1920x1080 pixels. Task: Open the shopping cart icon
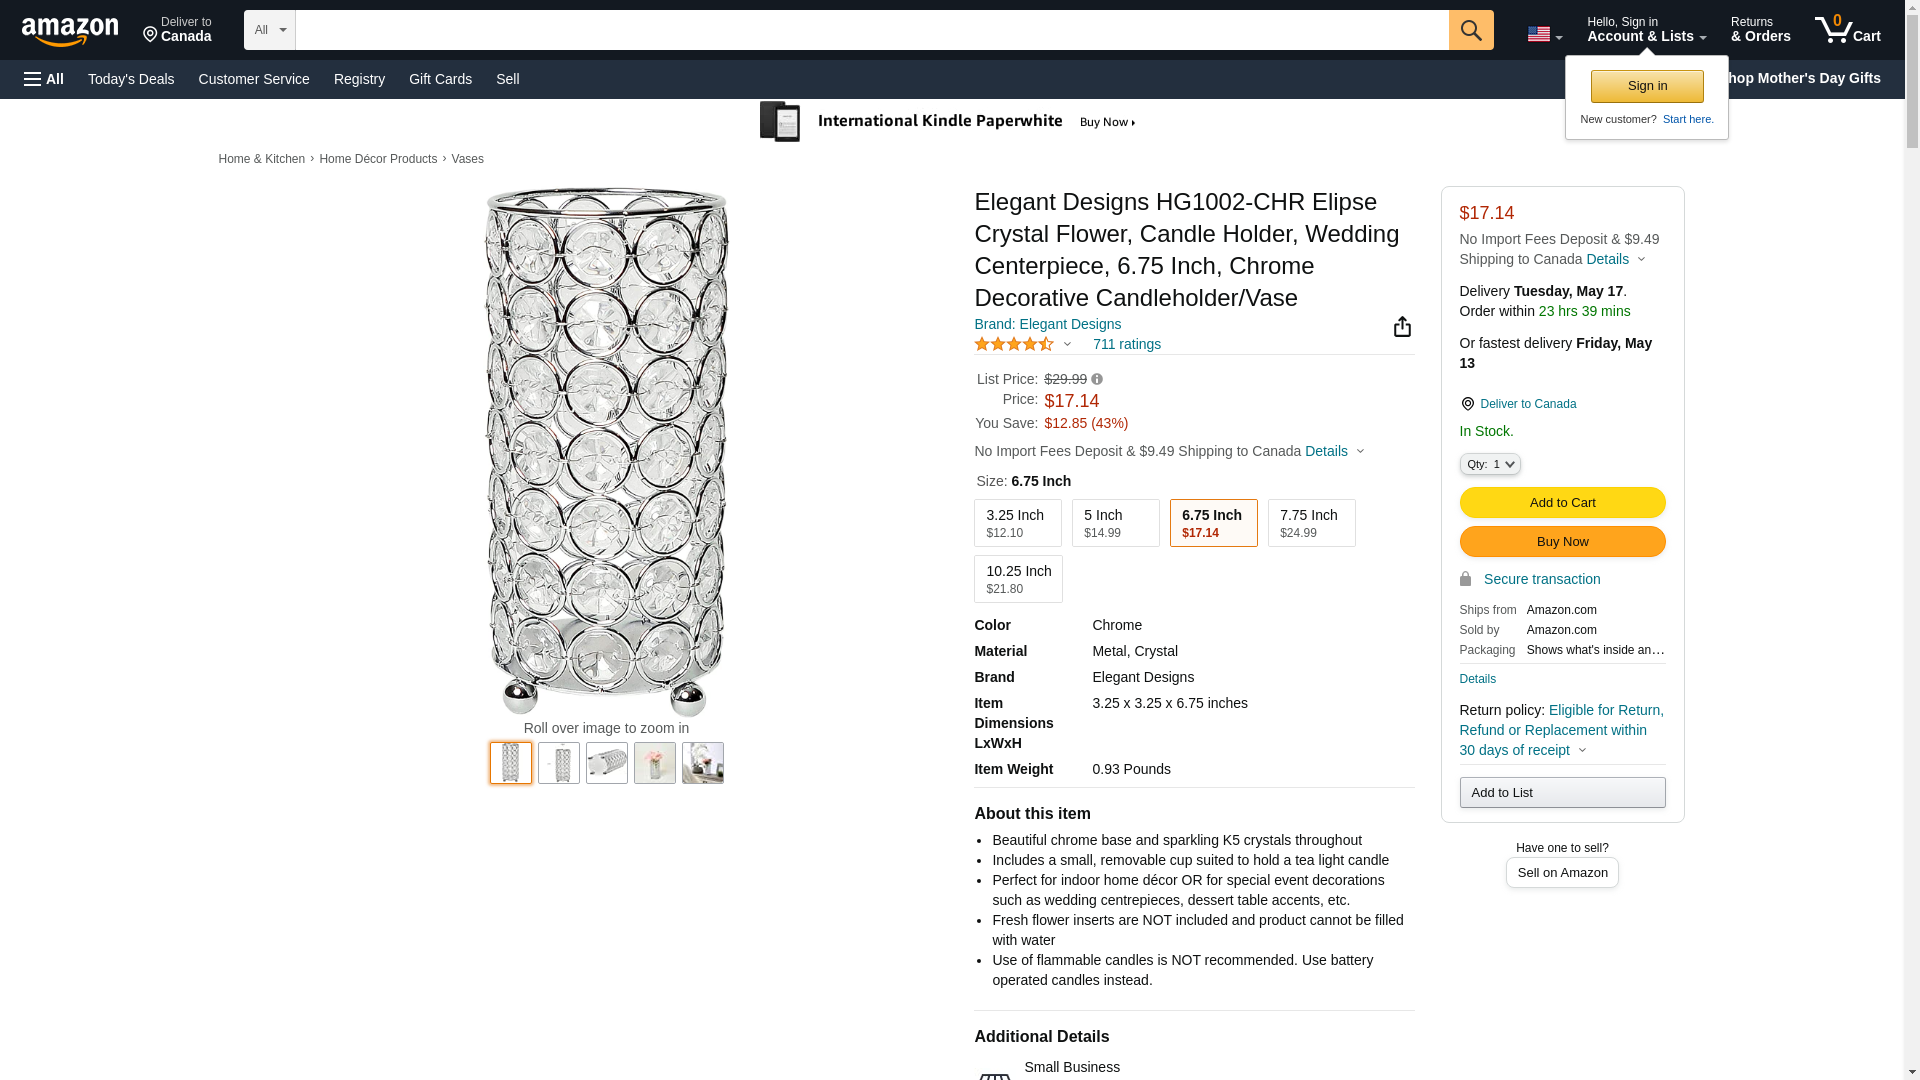[1847, 30]
